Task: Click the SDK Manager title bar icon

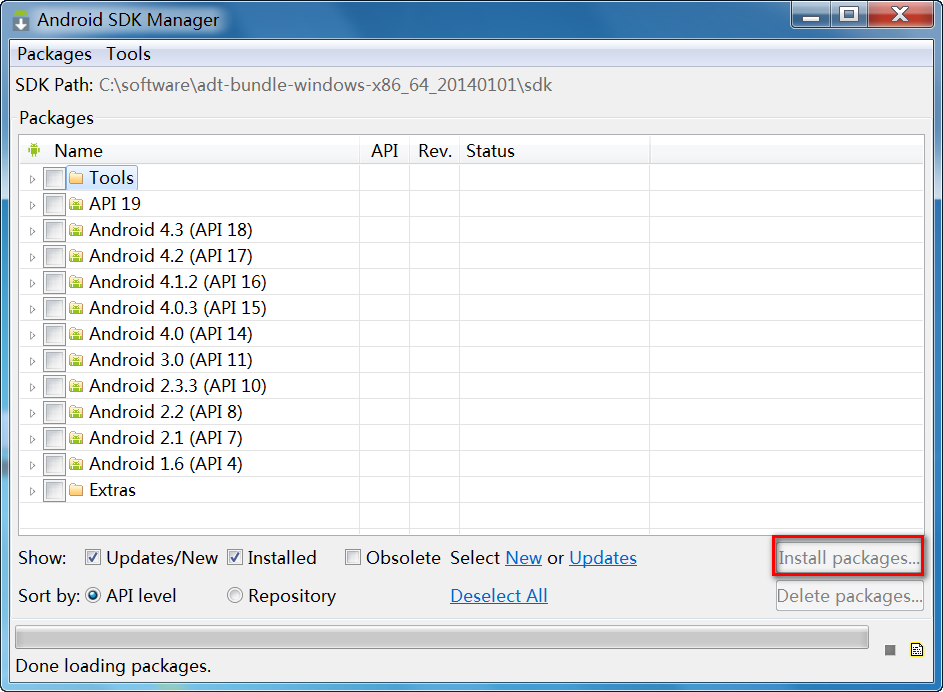Action: pos(21,20)
